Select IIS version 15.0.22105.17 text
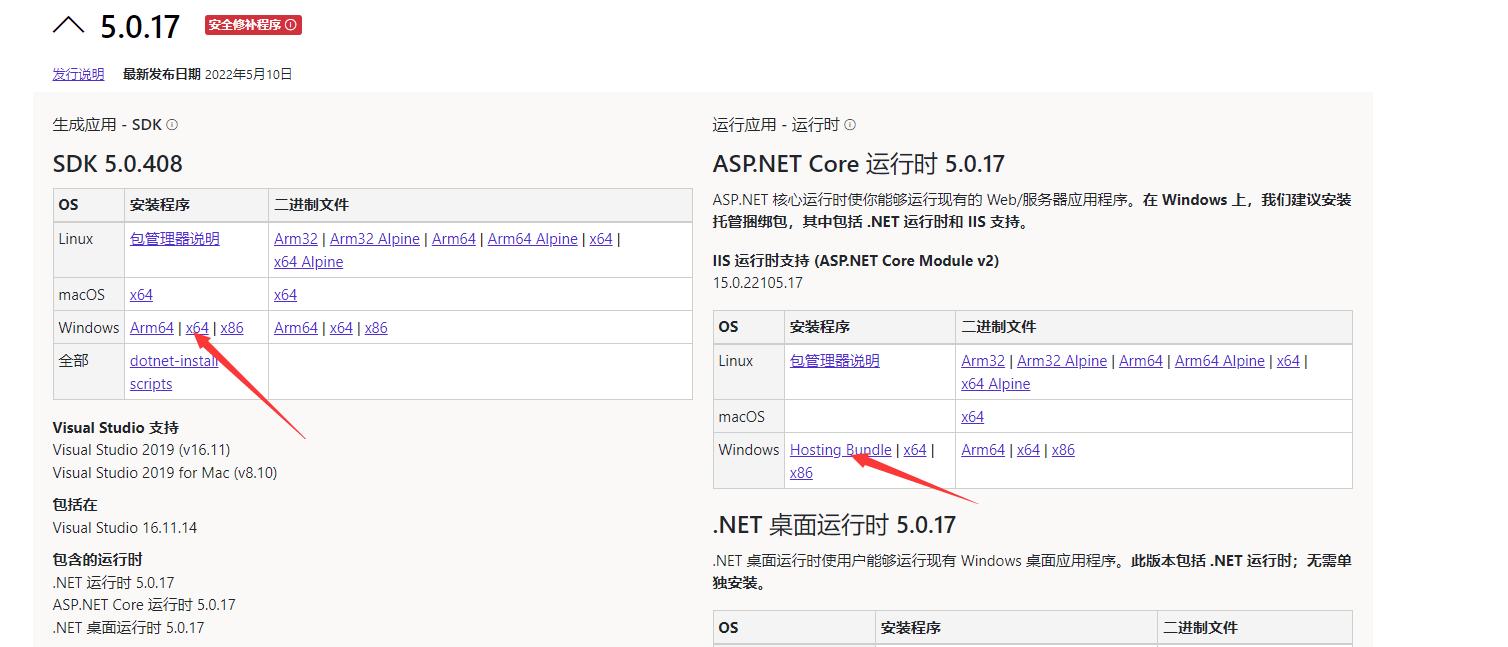The image size is (1508, 647). point(758,283)
